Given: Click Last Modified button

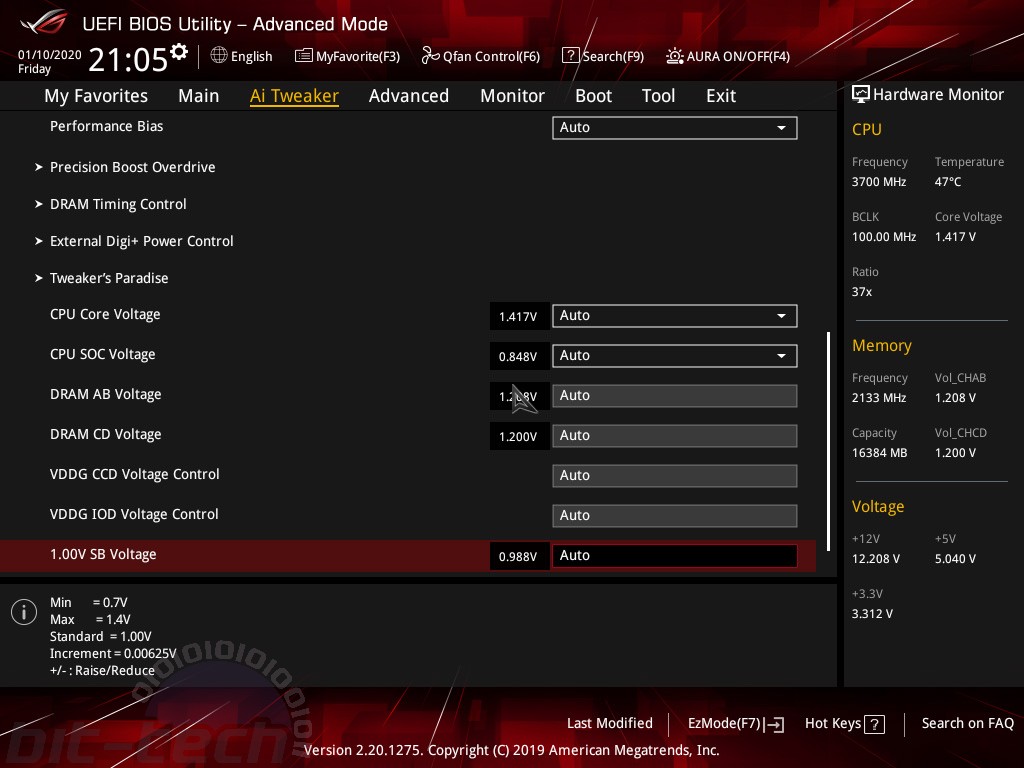Looking at the screenshot, I should tap(610, 724).
